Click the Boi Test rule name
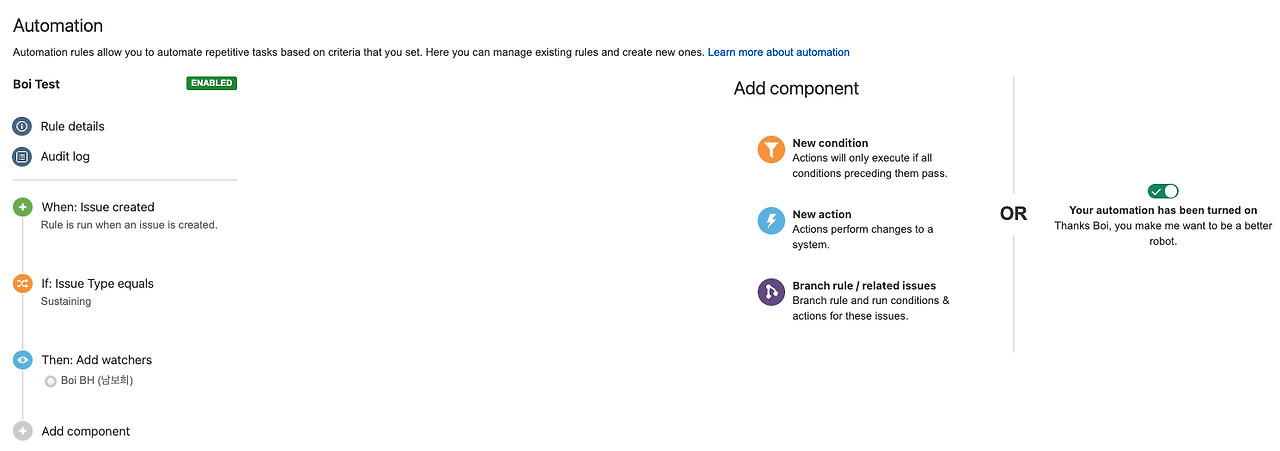The width and height of the screenshot is (1280, 451). pos(36,84)
